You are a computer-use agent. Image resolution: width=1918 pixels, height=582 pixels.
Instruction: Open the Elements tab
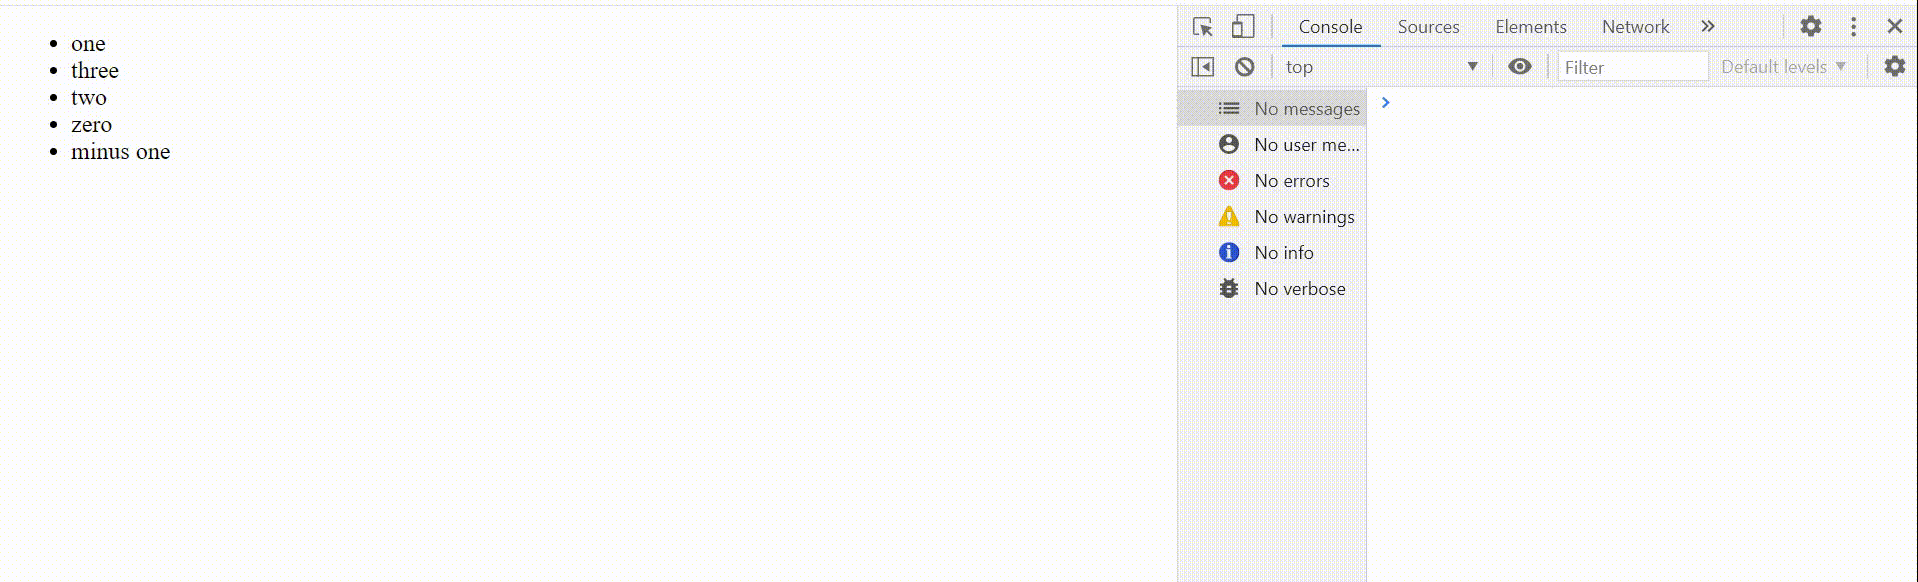[1530, 27]
